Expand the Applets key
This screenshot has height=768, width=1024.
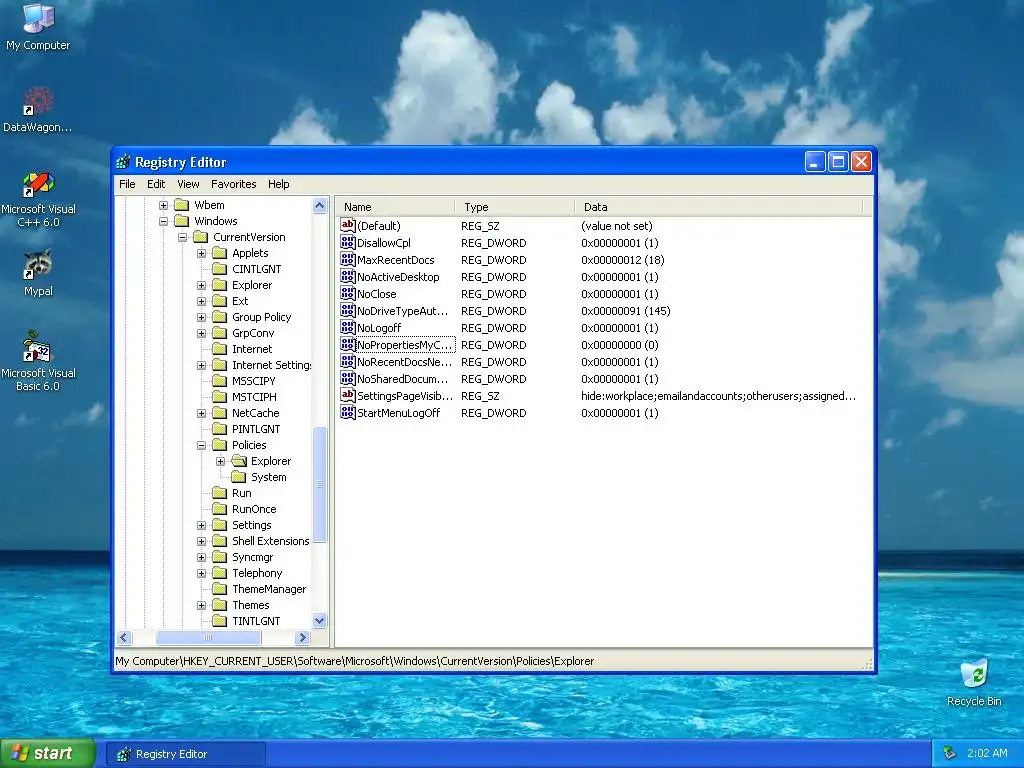(201, 253)
